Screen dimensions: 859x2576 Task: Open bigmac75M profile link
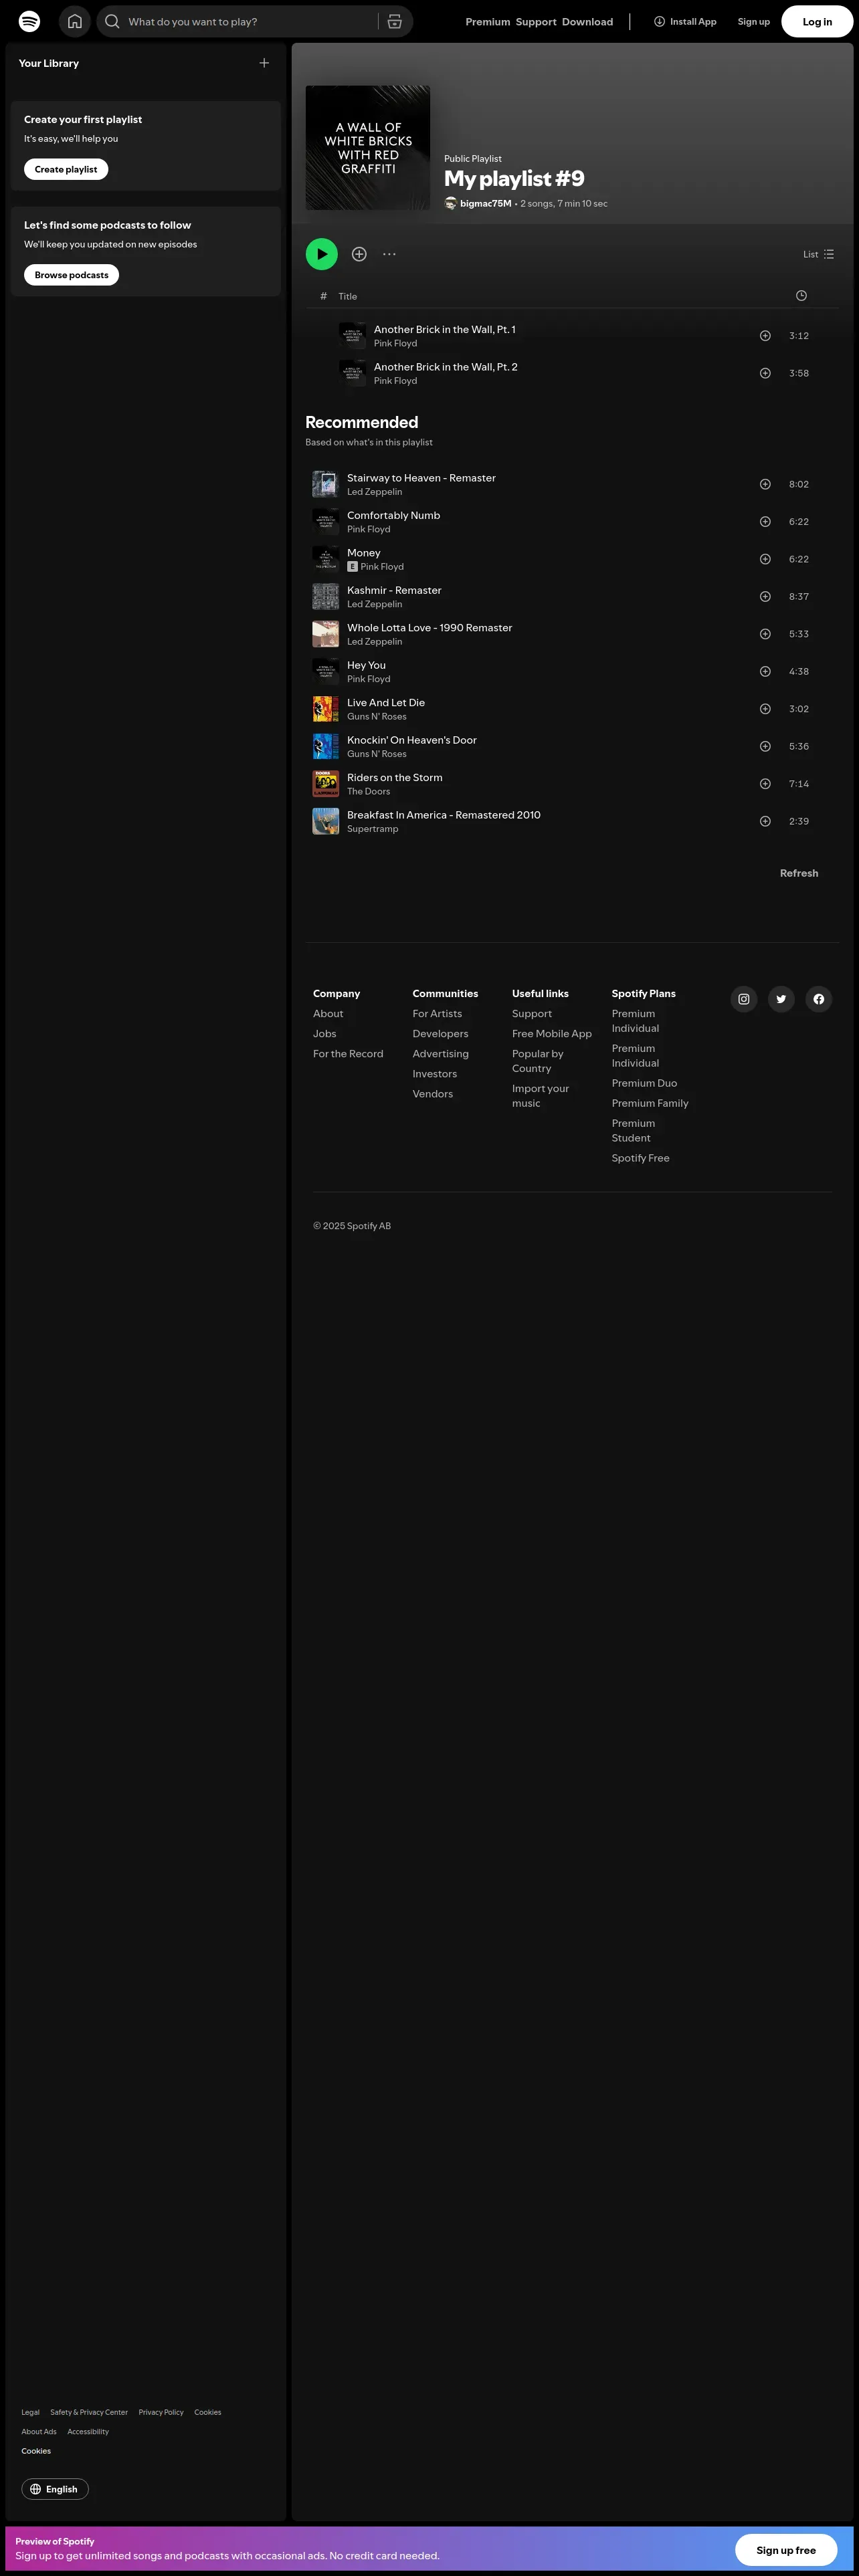point(486,204)
